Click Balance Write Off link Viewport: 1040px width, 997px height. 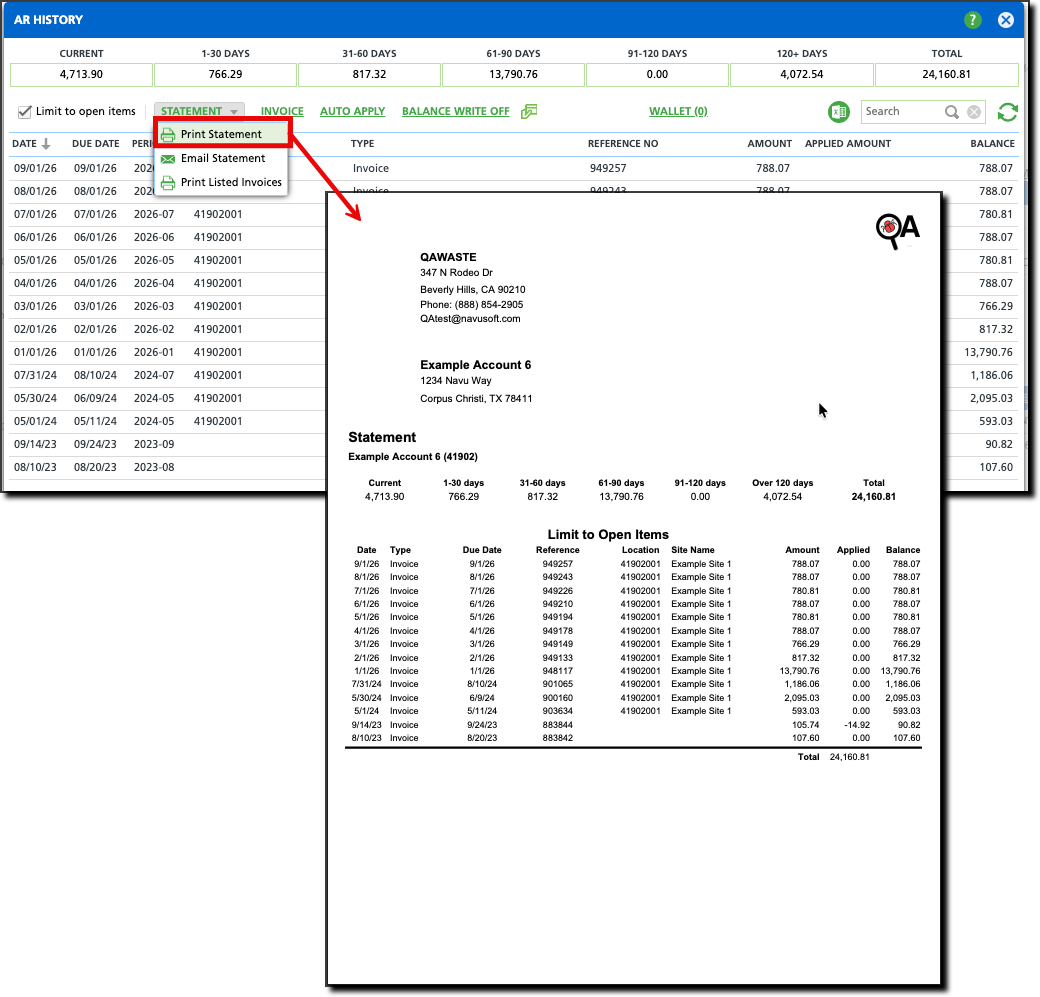click(456, 111)
